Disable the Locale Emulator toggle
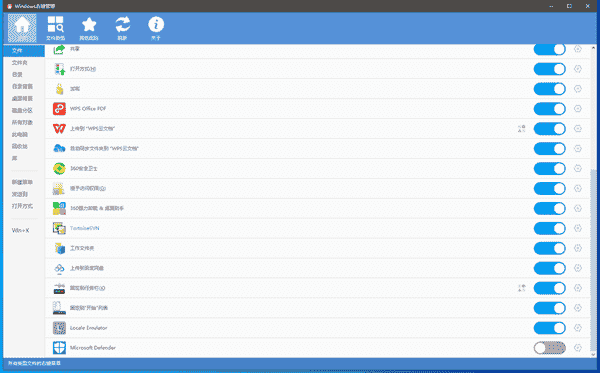The image size is (600, 373). point(549,328)
